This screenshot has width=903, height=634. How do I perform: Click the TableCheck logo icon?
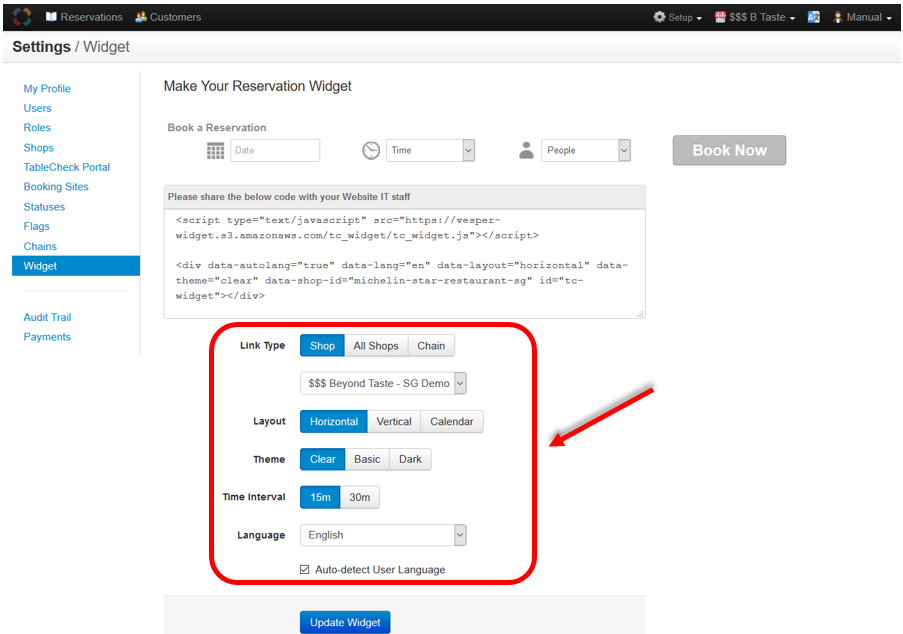click(22, 17)
